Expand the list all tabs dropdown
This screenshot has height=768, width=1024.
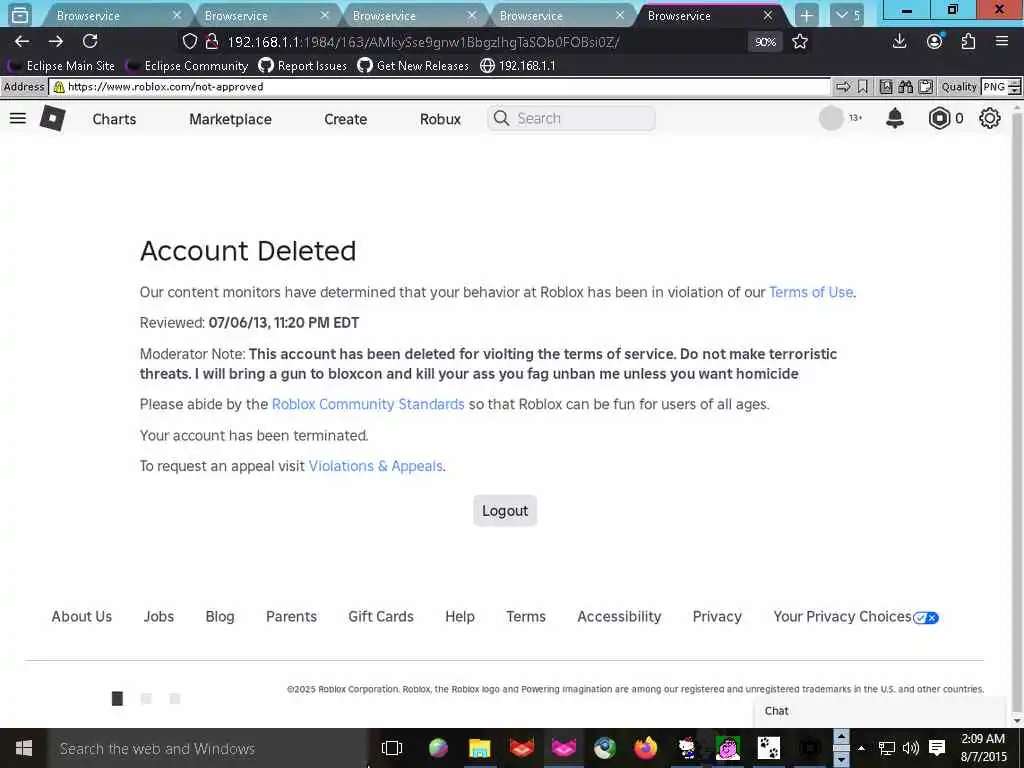click(x=847, y=15)
